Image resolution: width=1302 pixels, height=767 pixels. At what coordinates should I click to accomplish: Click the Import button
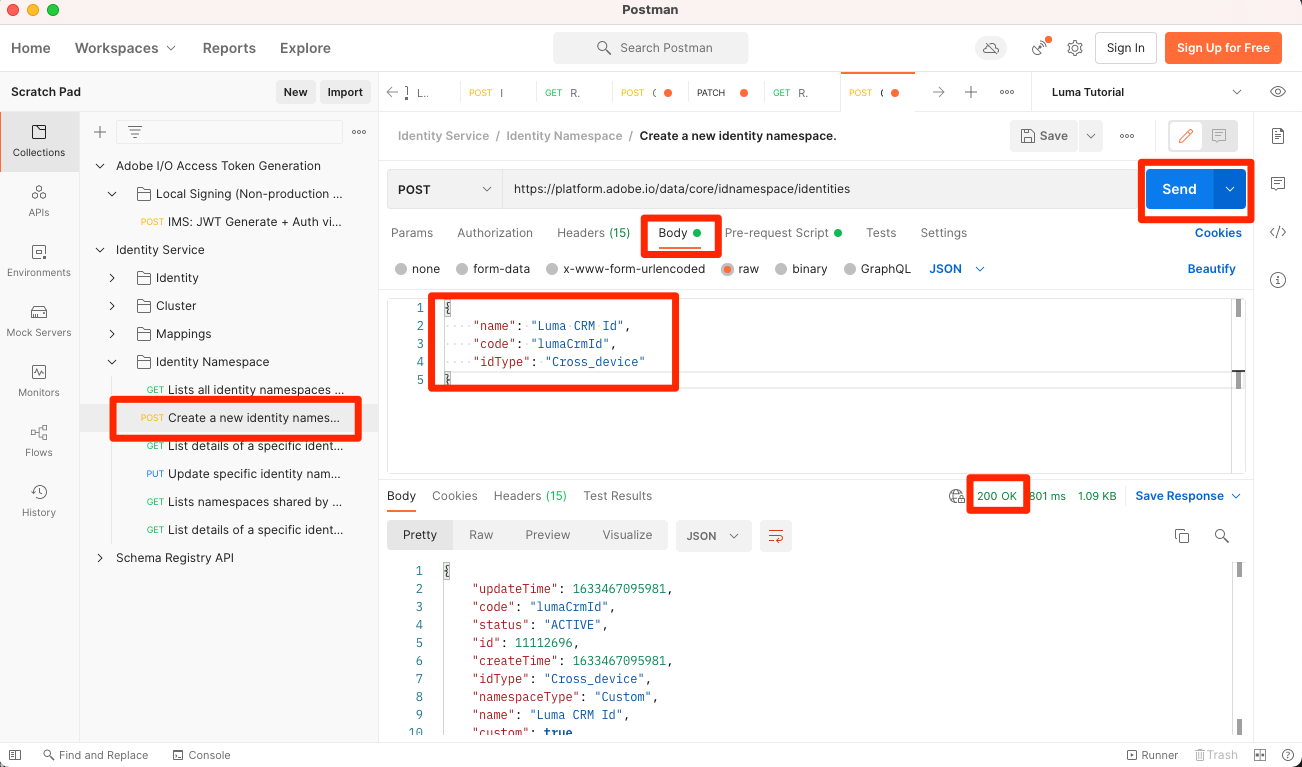point(345,92)
